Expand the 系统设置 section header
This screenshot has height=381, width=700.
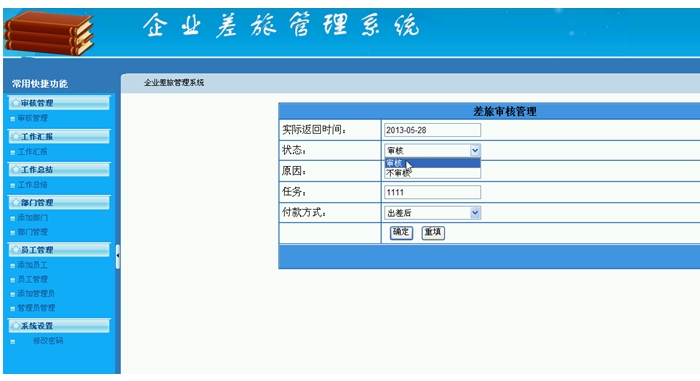tap(59, 326)
